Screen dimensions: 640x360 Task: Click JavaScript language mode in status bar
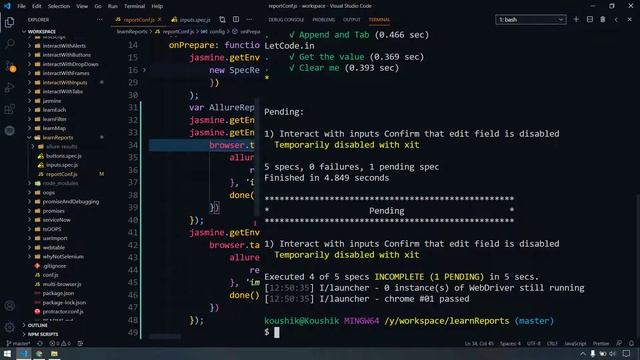(x=575, y=343)
